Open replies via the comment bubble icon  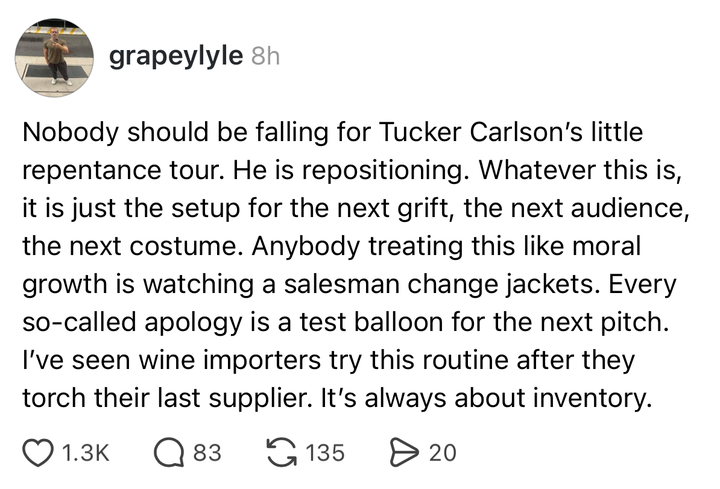pos(169,453)
